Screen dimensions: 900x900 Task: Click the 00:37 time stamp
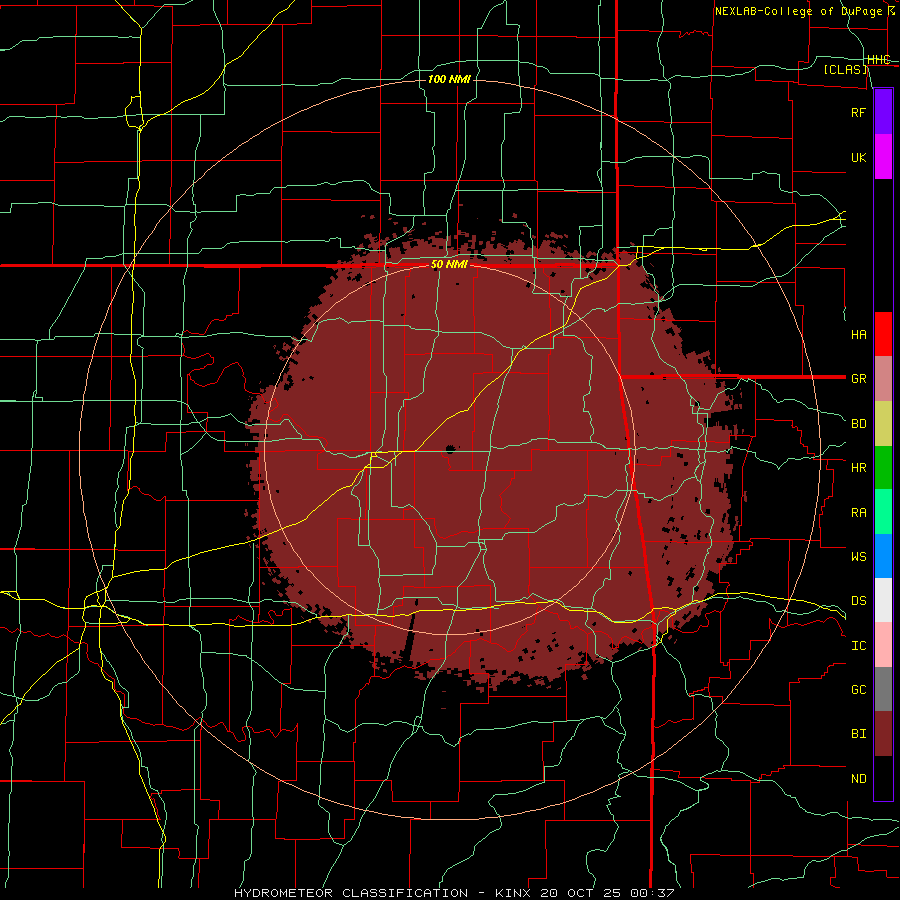(652, 893)
